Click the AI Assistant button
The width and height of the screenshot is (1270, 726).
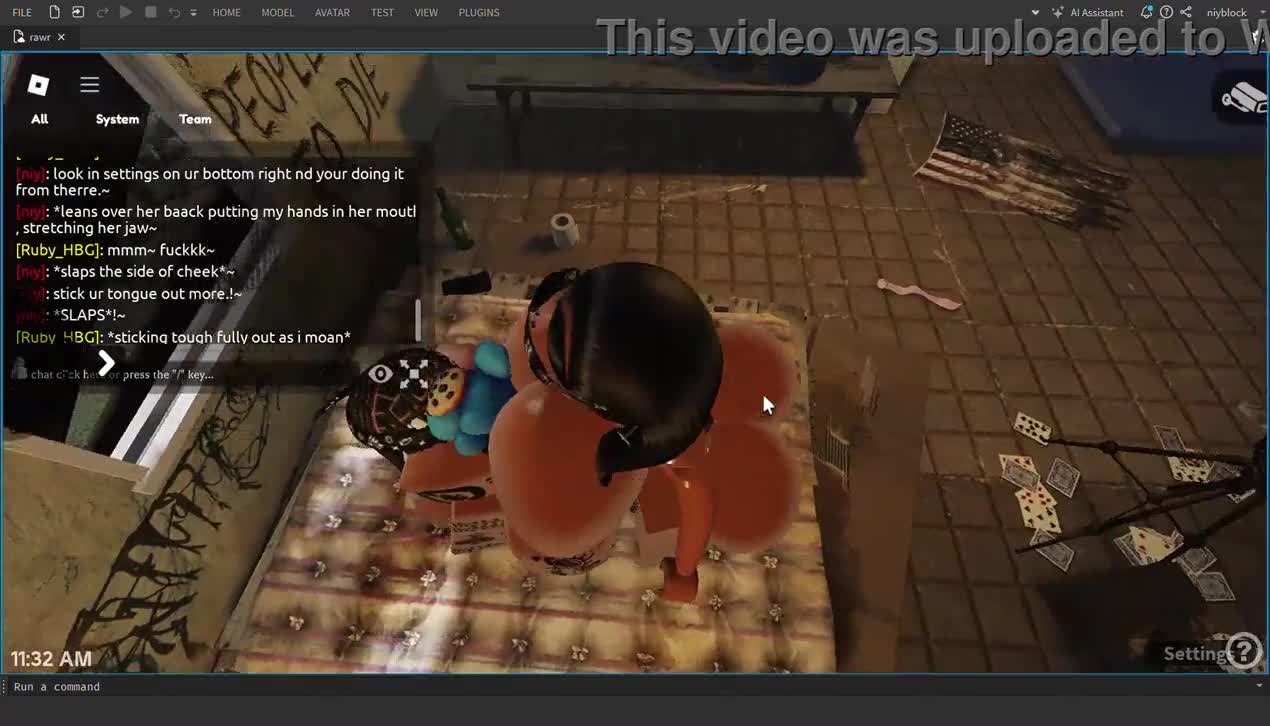1088,12
